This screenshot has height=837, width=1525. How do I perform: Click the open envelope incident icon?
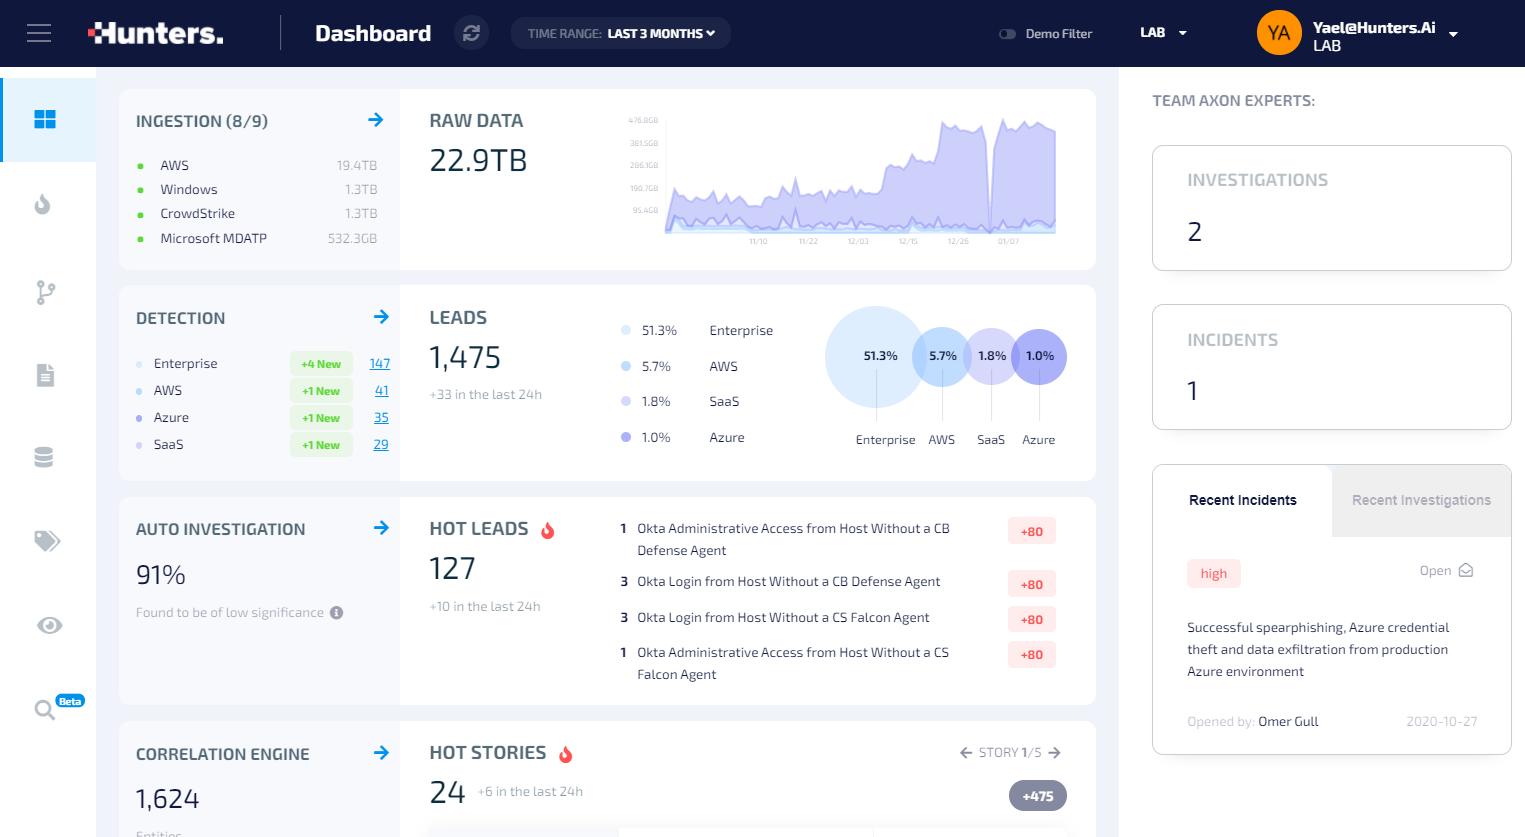1466,570
